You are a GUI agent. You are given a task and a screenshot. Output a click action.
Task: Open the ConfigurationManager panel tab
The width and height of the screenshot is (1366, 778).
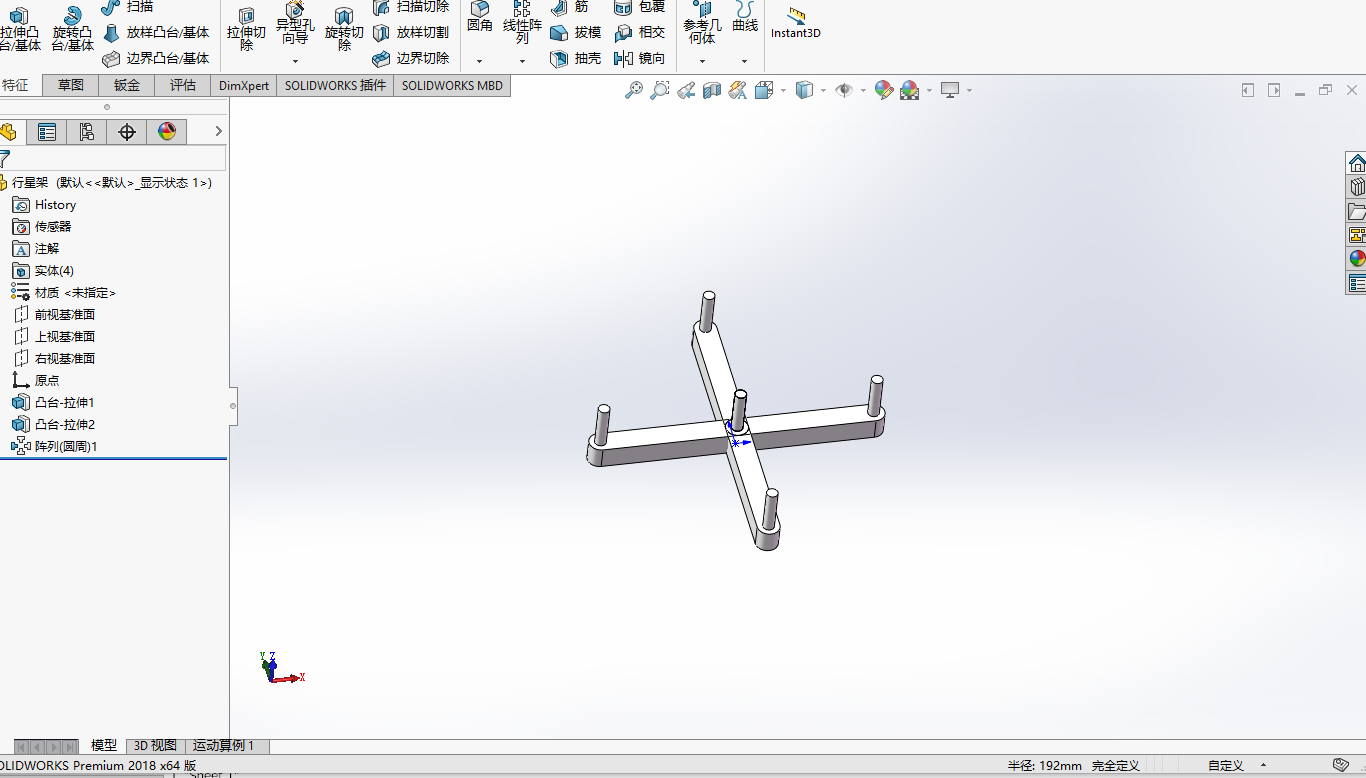tap(87, 132)
